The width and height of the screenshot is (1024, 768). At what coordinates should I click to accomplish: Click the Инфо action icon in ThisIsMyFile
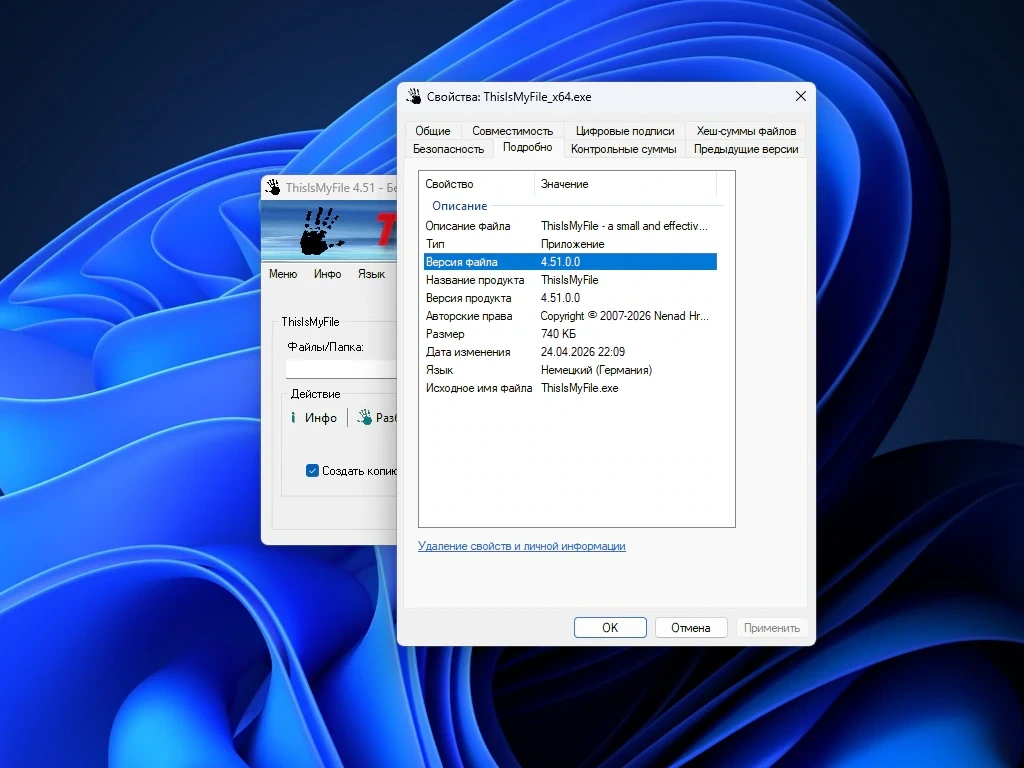293,417
